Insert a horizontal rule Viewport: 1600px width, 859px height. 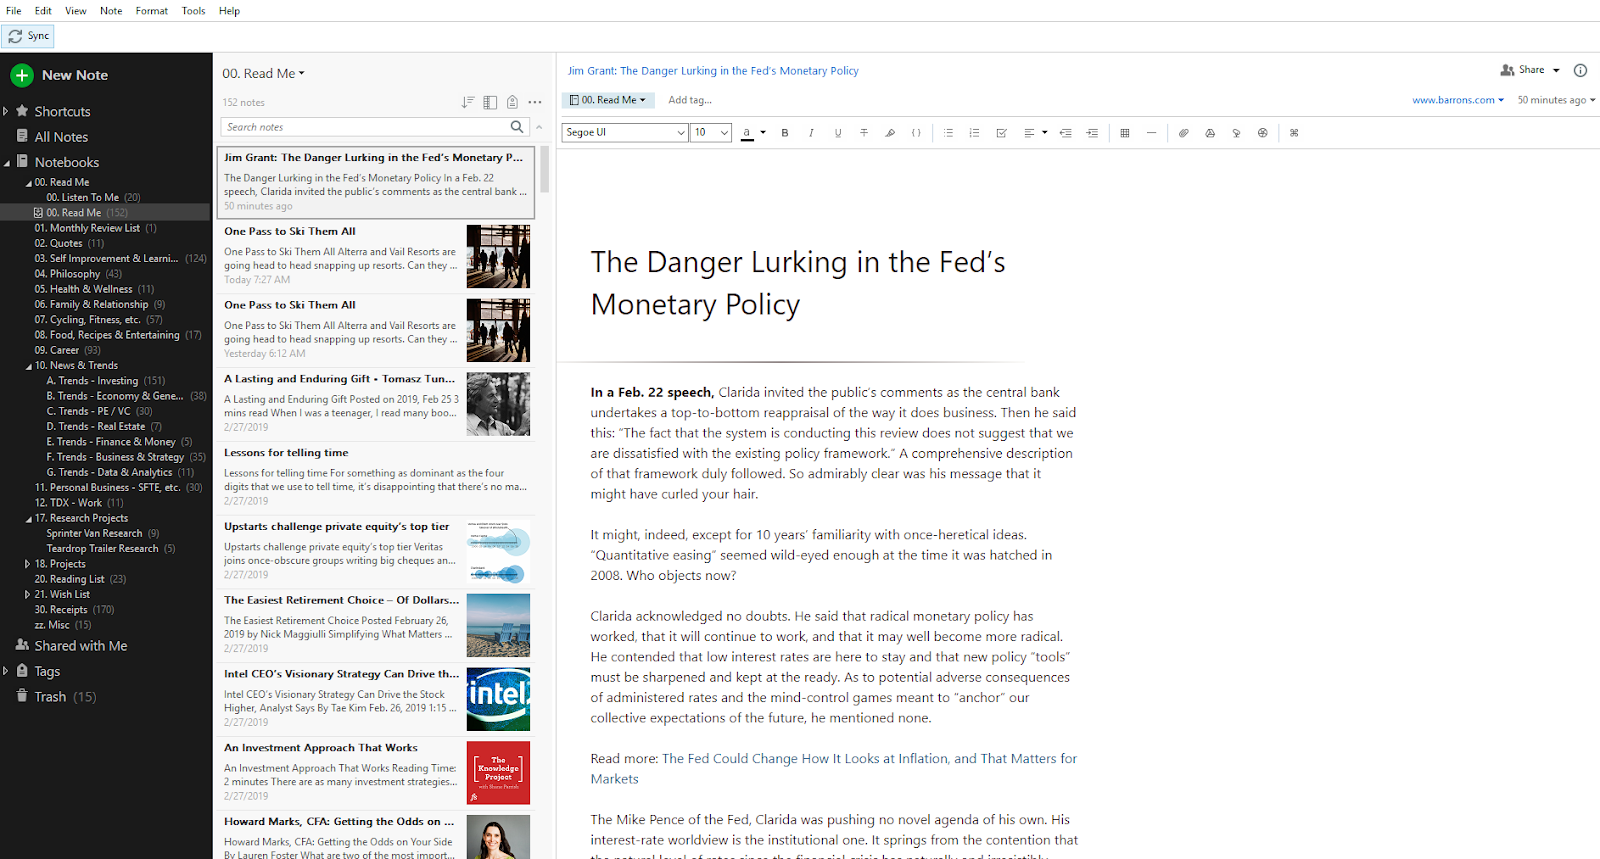tap(1151, 133)
